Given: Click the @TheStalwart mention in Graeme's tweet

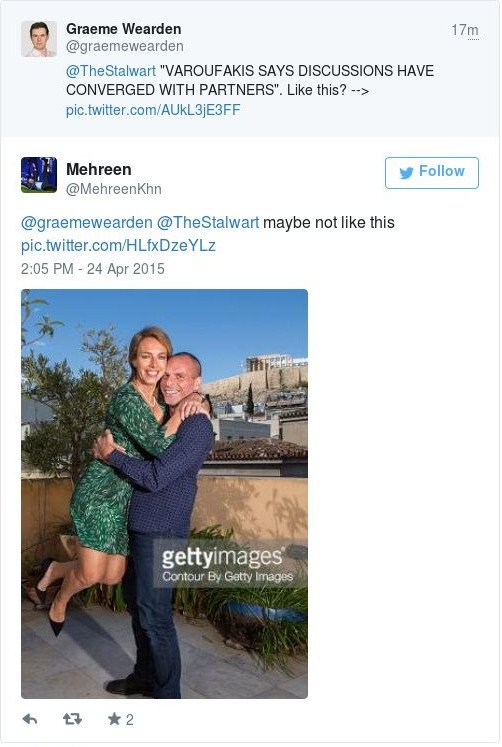Looking at the screenshot, I should pyautogui.click(x=110, y=71).
